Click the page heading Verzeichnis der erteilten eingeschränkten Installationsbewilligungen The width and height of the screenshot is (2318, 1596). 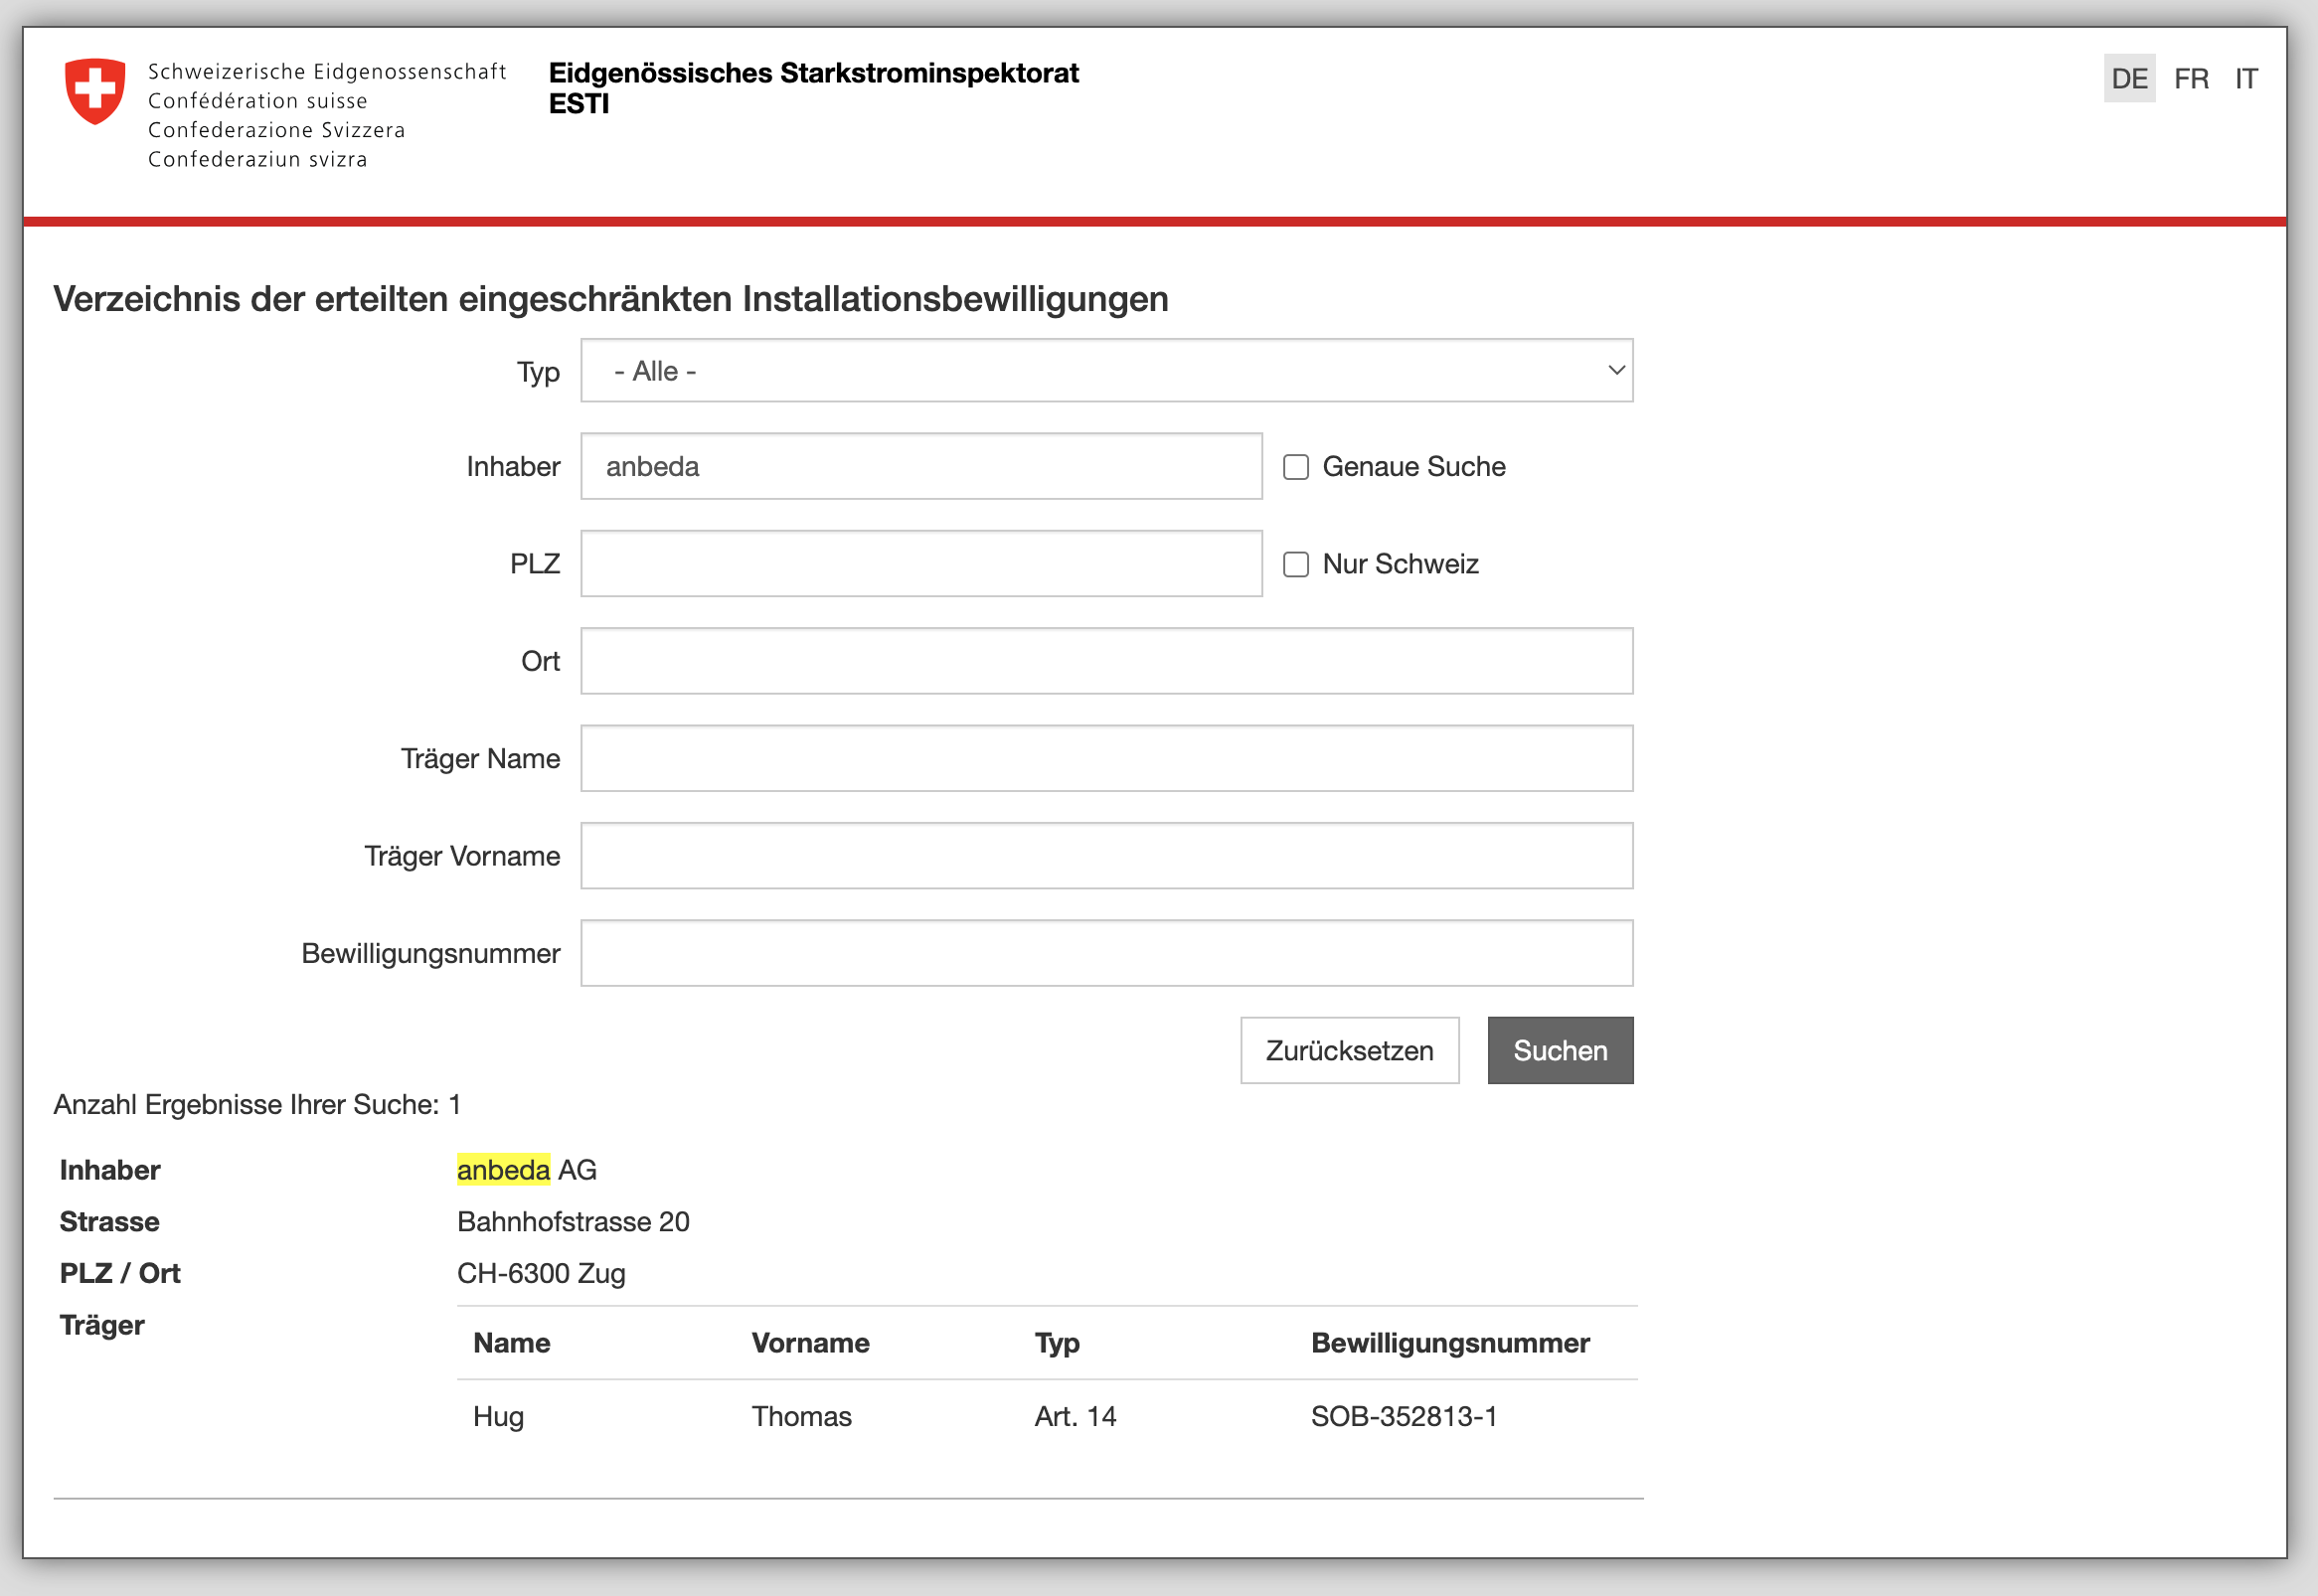pyautogui.click(x=610, y=299)
